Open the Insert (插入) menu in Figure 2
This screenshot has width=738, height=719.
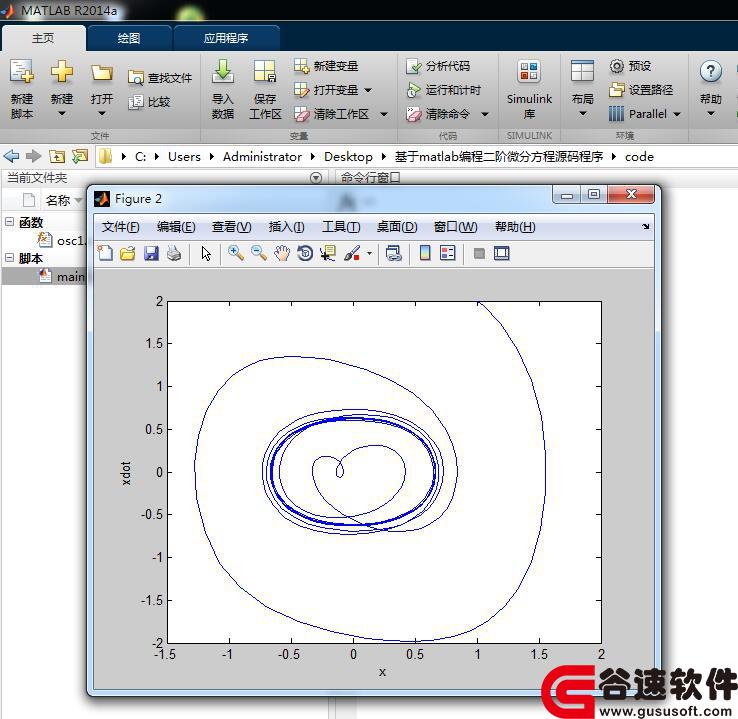(x=286, y=227)
